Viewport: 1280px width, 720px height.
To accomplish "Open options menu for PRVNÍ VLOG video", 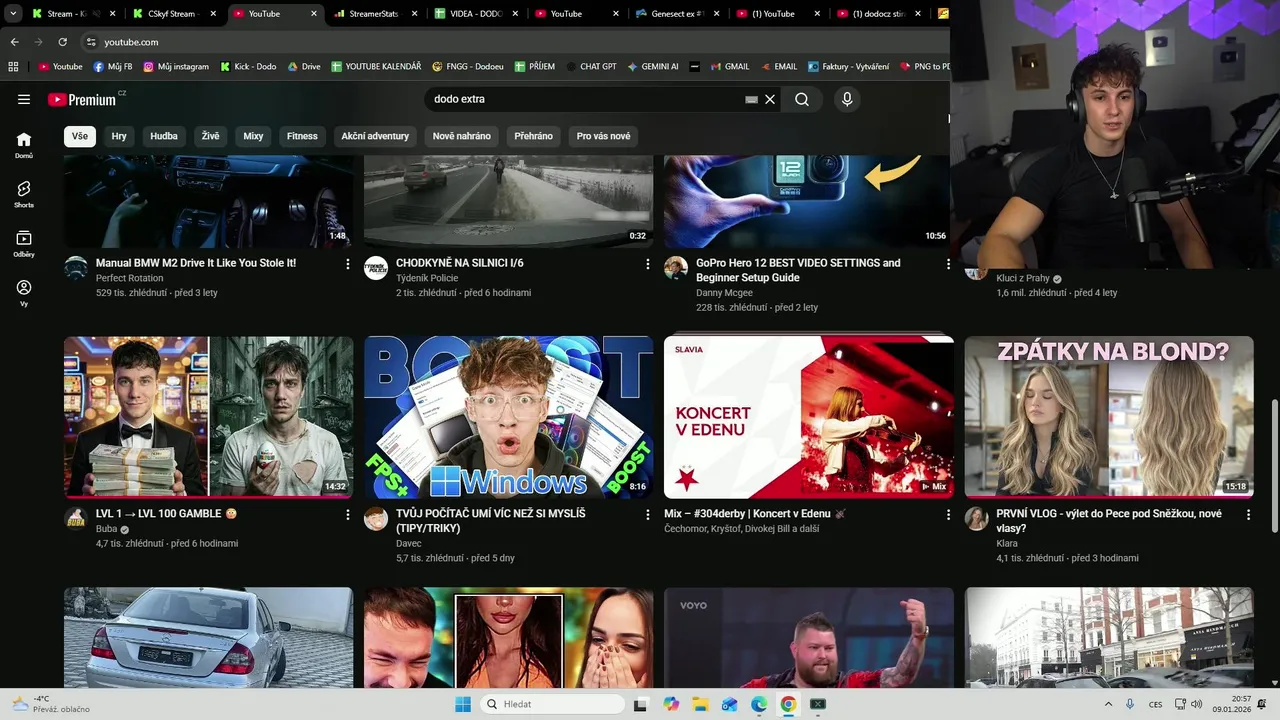I will (x=1248, y=515).
